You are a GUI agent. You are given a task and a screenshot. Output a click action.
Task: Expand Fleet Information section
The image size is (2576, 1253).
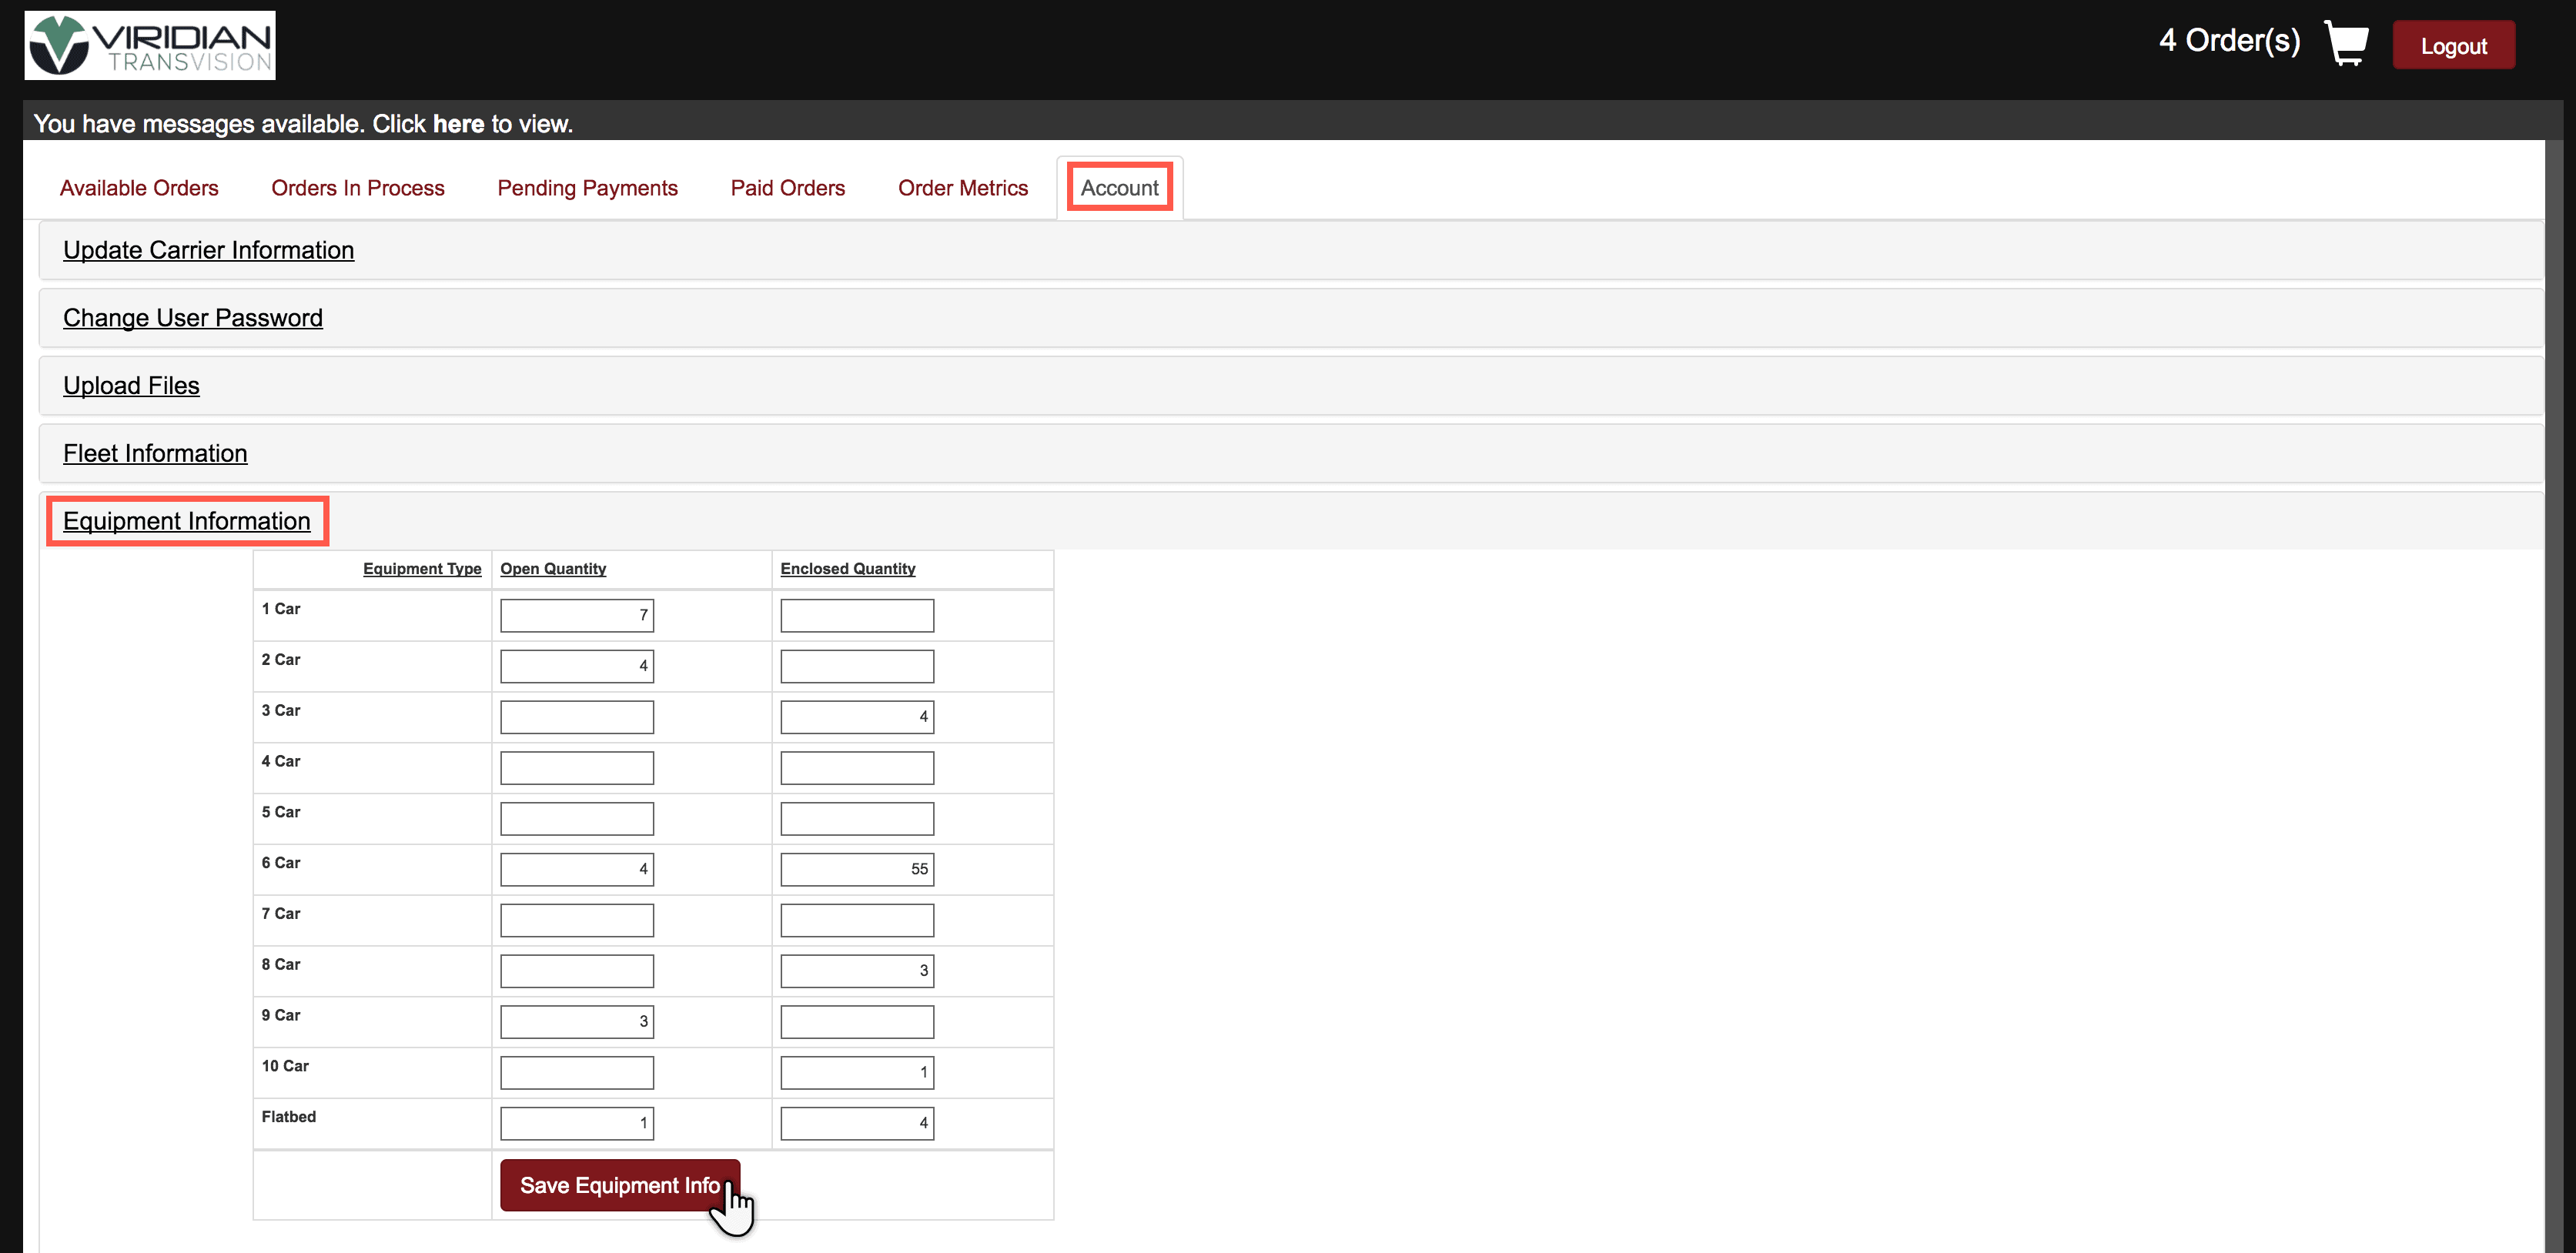tap(155, 454)
